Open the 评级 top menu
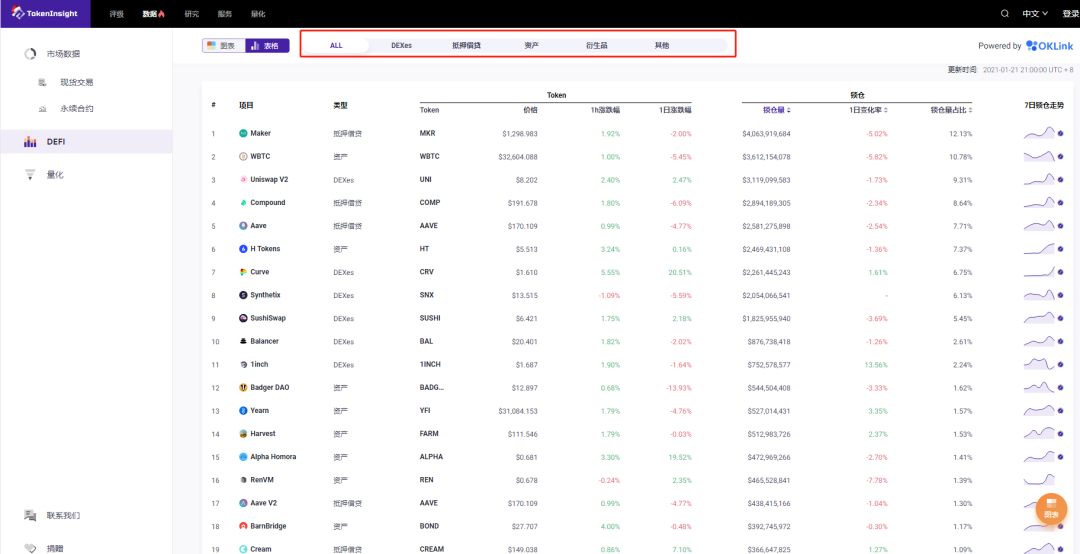Image resolution: width=1080 pixels, height=554 pixels. click(116, 14)
